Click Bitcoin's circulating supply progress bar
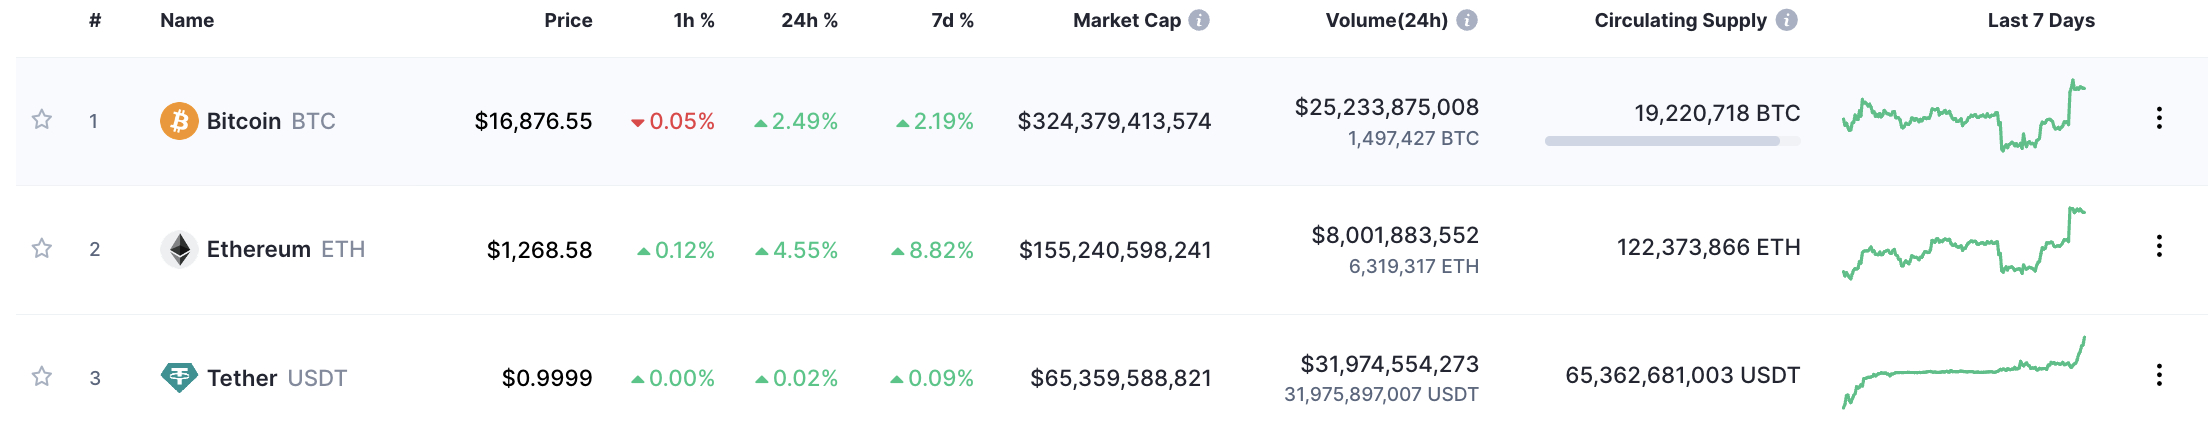Screen dimensions: 2208x432 (1672, 141)
